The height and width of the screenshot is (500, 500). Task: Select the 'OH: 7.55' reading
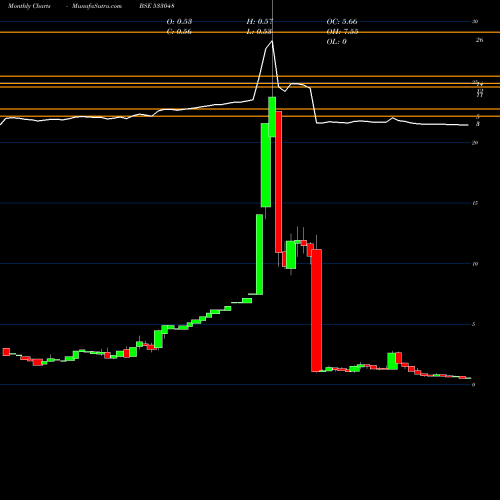(x=342, y=31)
